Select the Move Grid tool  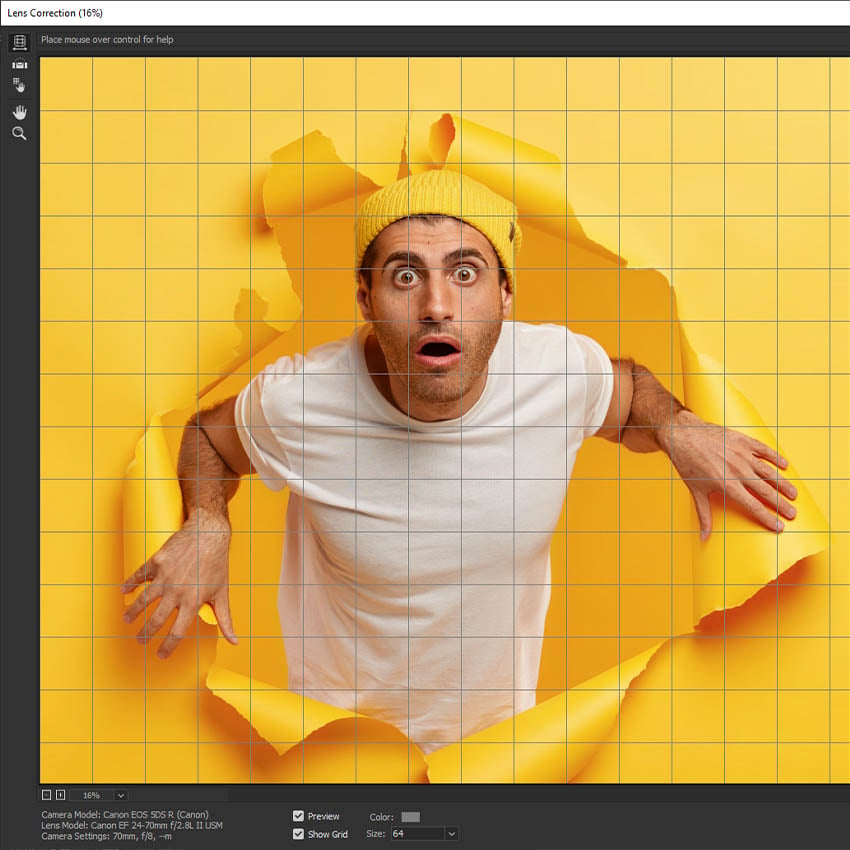19,85
